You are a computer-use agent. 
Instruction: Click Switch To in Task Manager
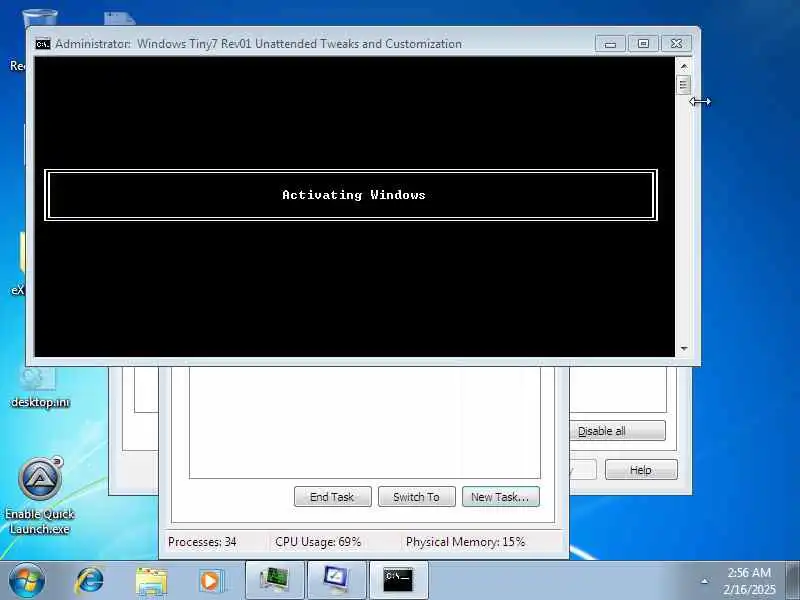click(416, 497)
